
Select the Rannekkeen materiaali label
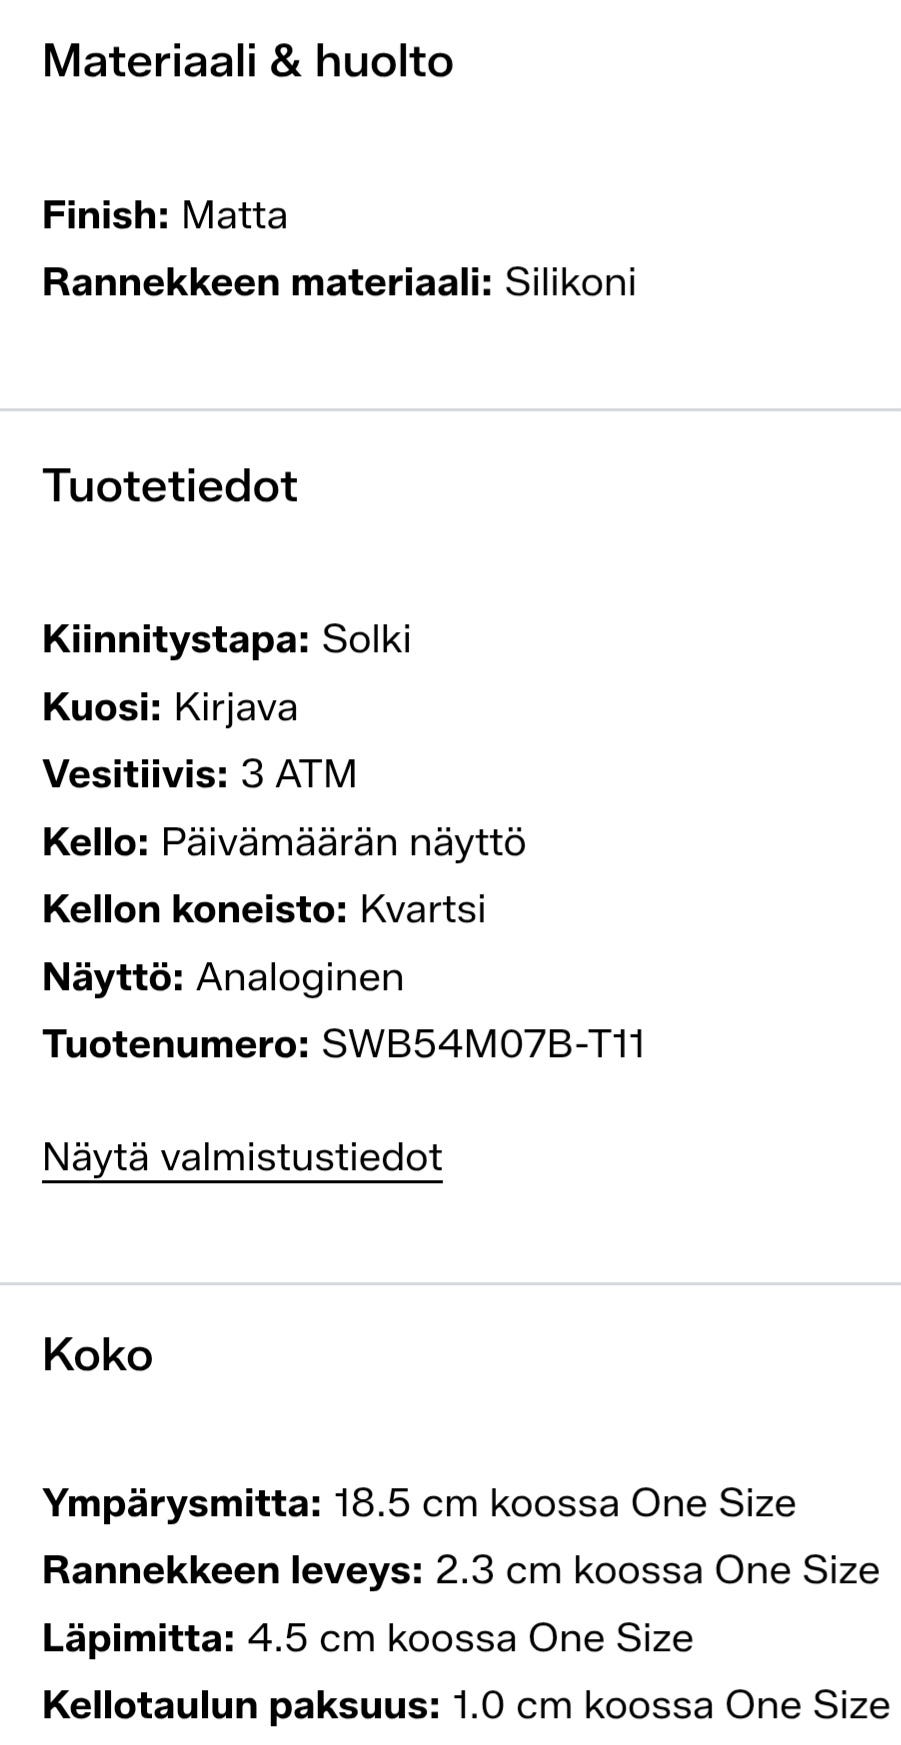[x=267, y=282]
